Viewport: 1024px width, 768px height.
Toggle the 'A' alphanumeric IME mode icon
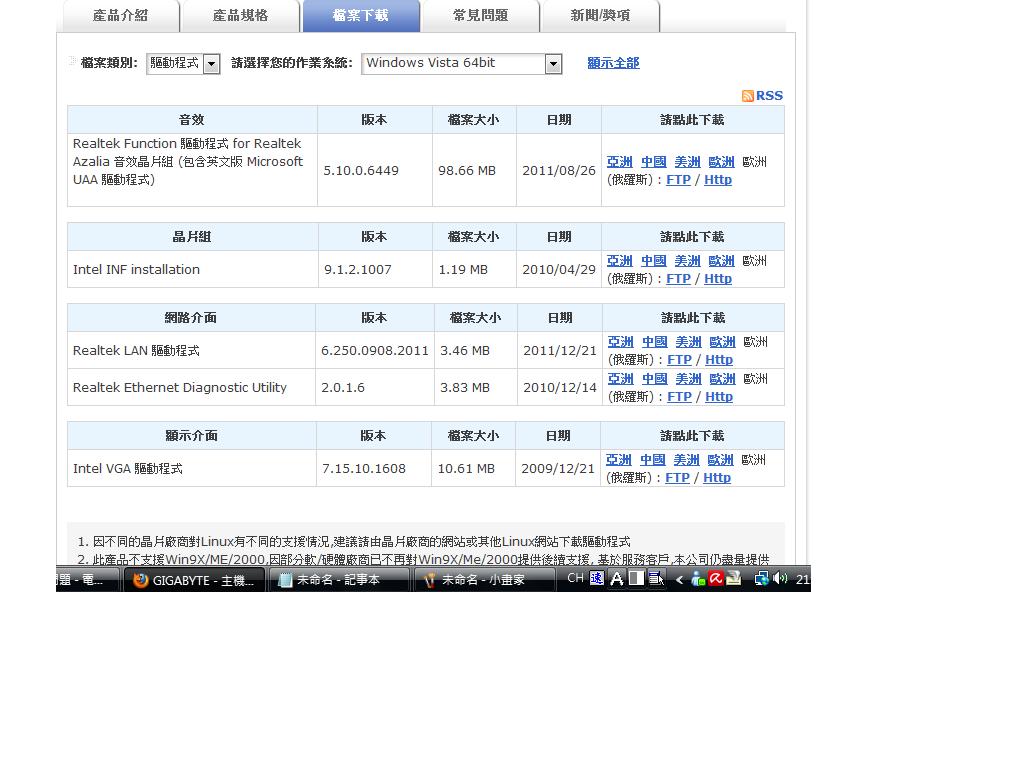[616, 579]
